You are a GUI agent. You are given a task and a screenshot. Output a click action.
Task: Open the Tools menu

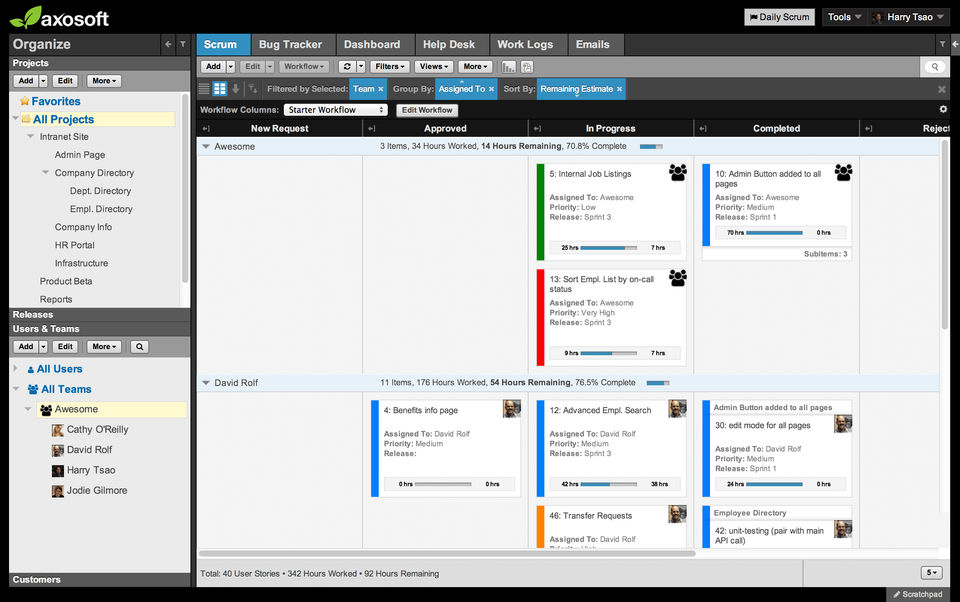[x=844, y=17]
